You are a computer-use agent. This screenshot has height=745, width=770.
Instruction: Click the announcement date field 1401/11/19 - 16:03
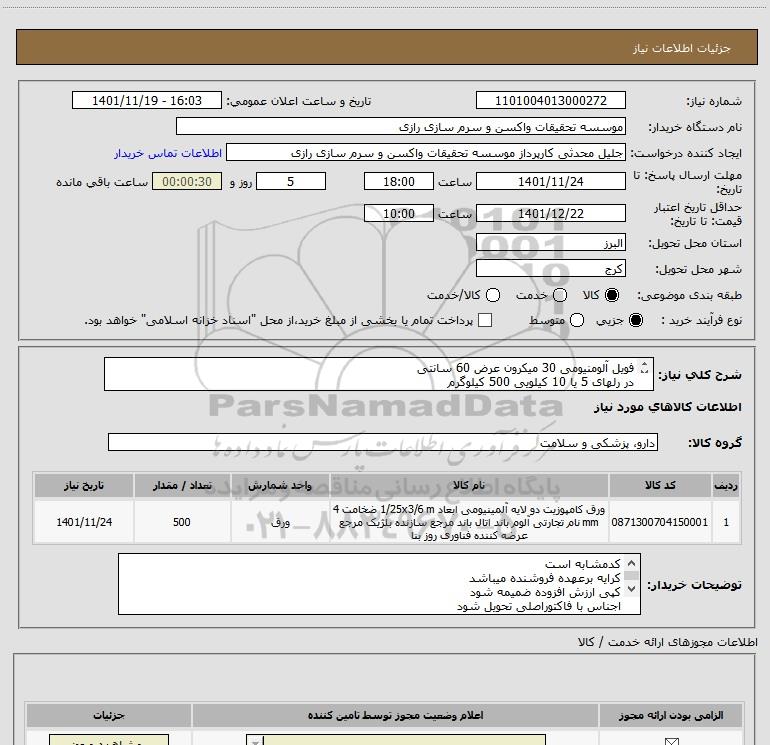pos(147,101)
